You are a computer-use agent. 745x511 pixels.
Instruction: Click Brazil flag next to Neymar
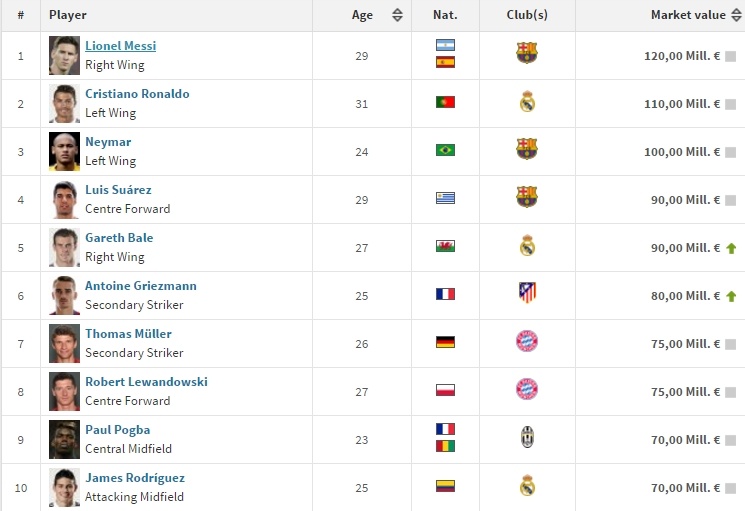[x=445, y=150]
